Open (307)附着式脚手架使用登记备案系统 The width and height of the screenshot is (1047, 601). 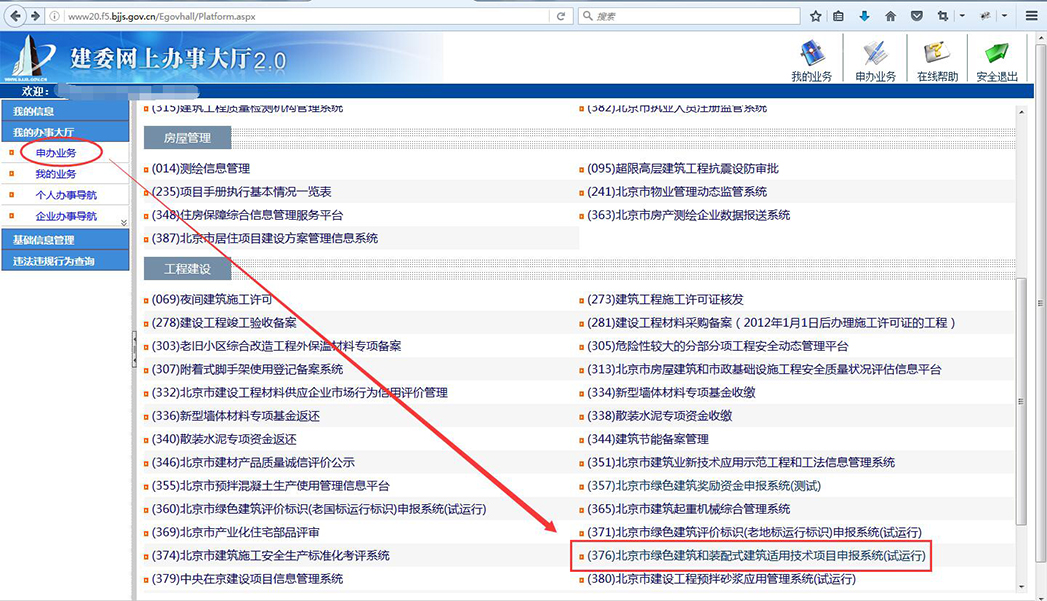click(x=248, y=369)
